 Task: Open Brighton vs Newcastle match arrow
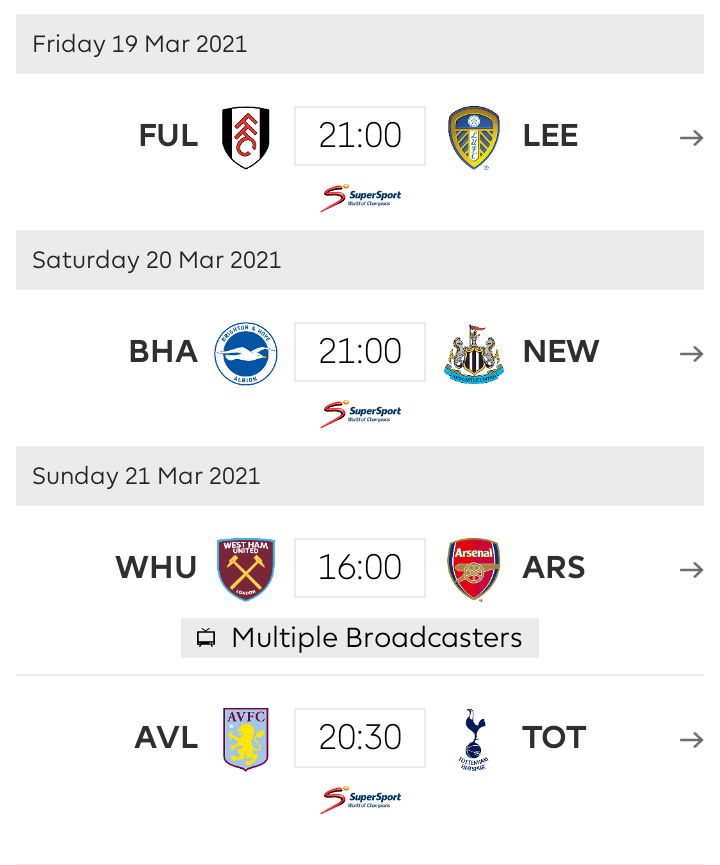tap(691, 354)
